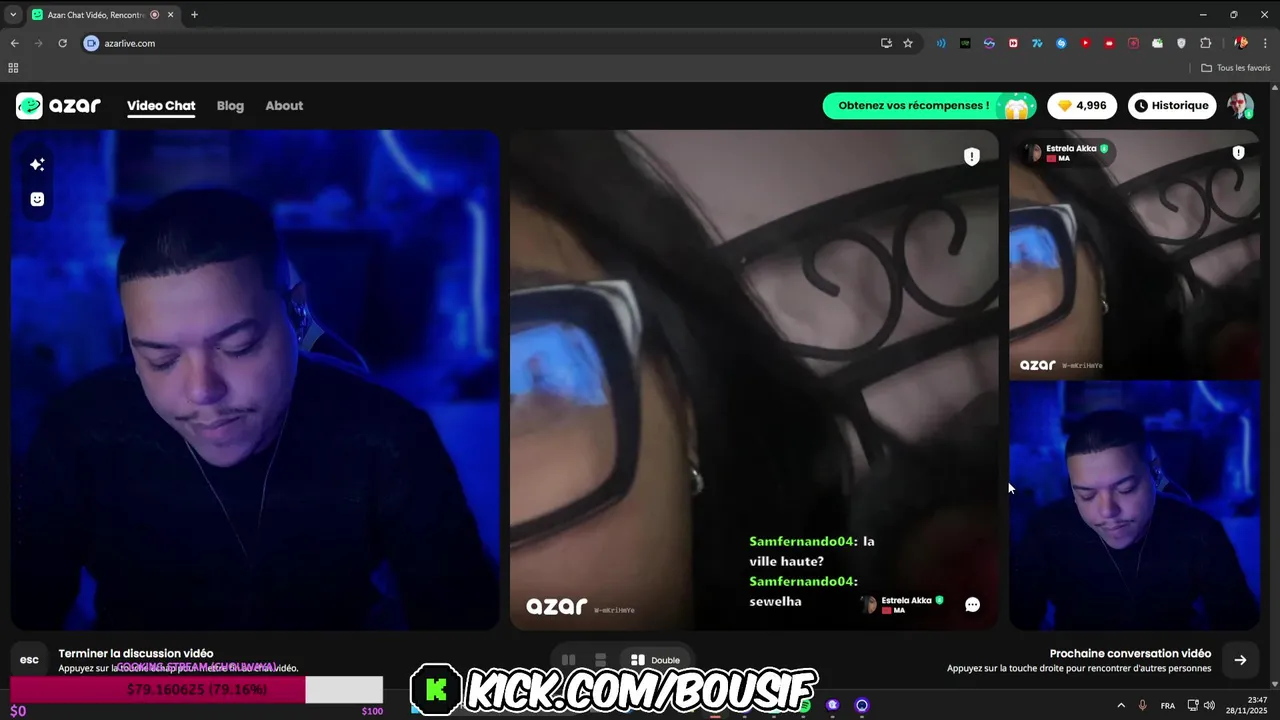Screen dimensions: 1280x720
Task: Open the Chrome three-dot menu
Action: (x=1265, y=43)
